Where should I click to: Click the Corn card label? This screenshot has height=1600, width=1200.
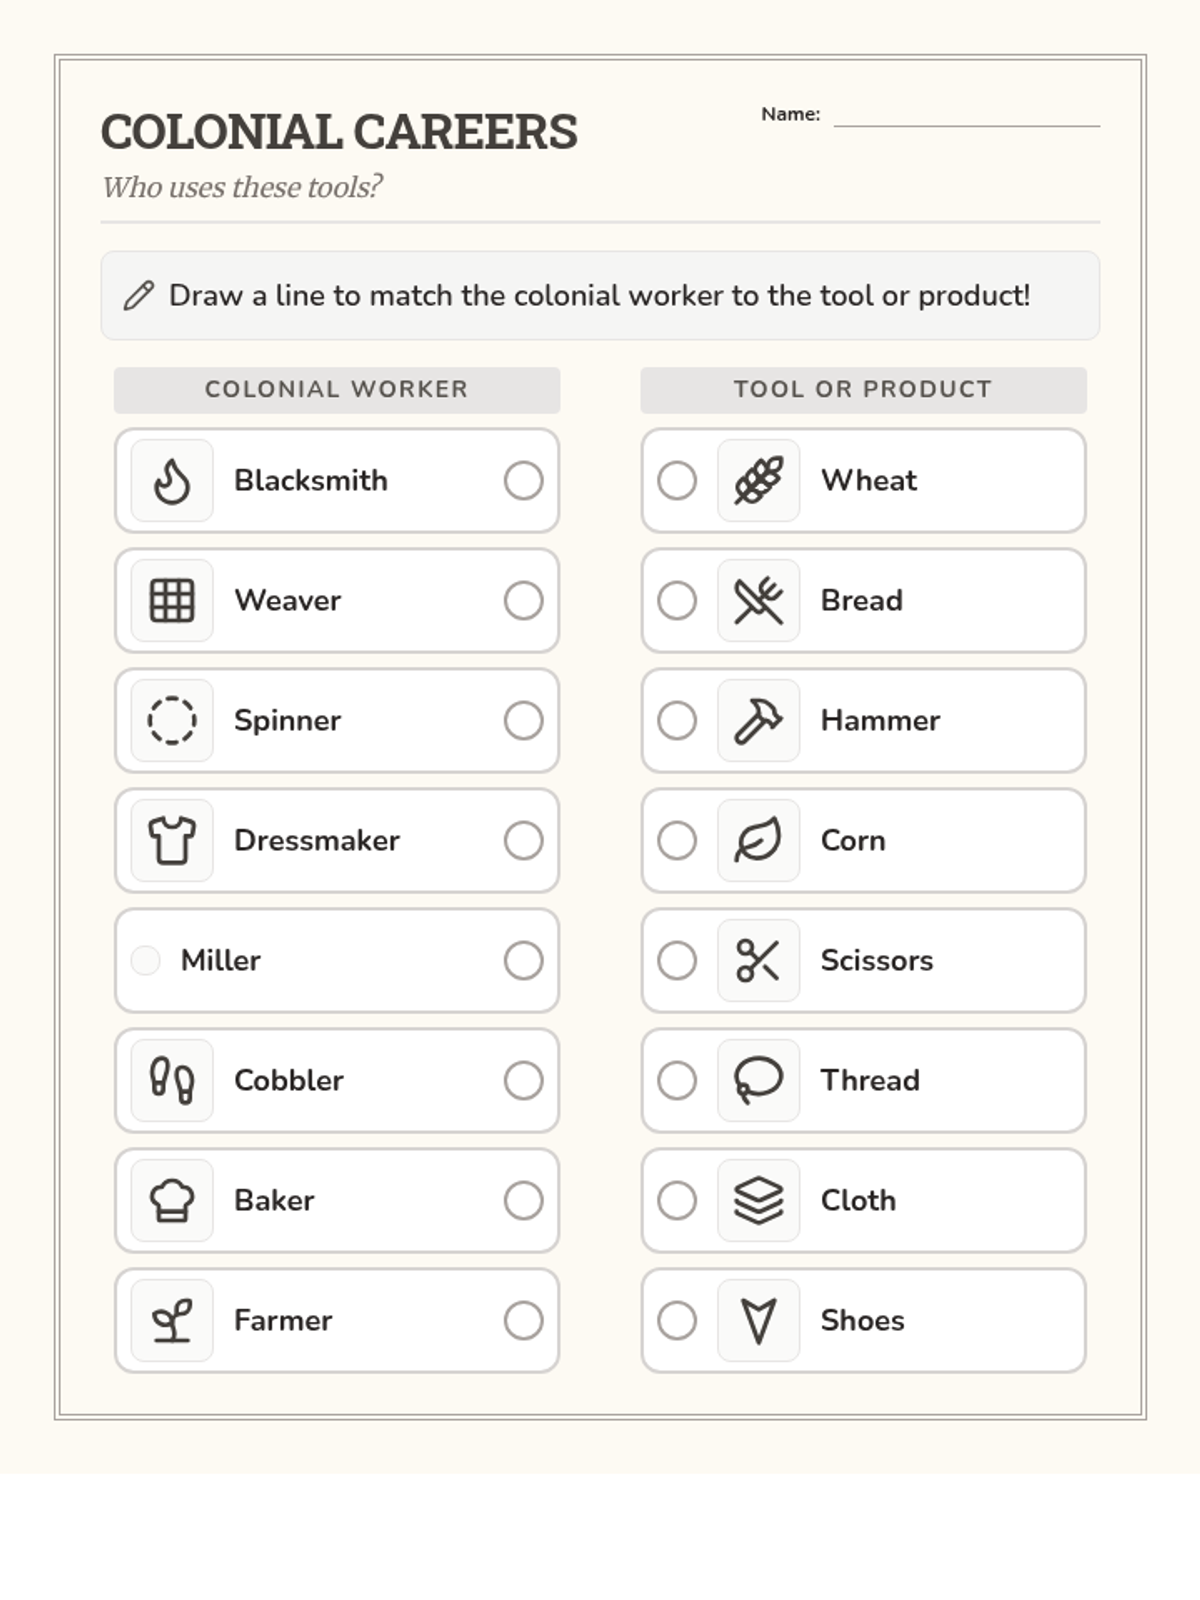[x=853, y=841]
